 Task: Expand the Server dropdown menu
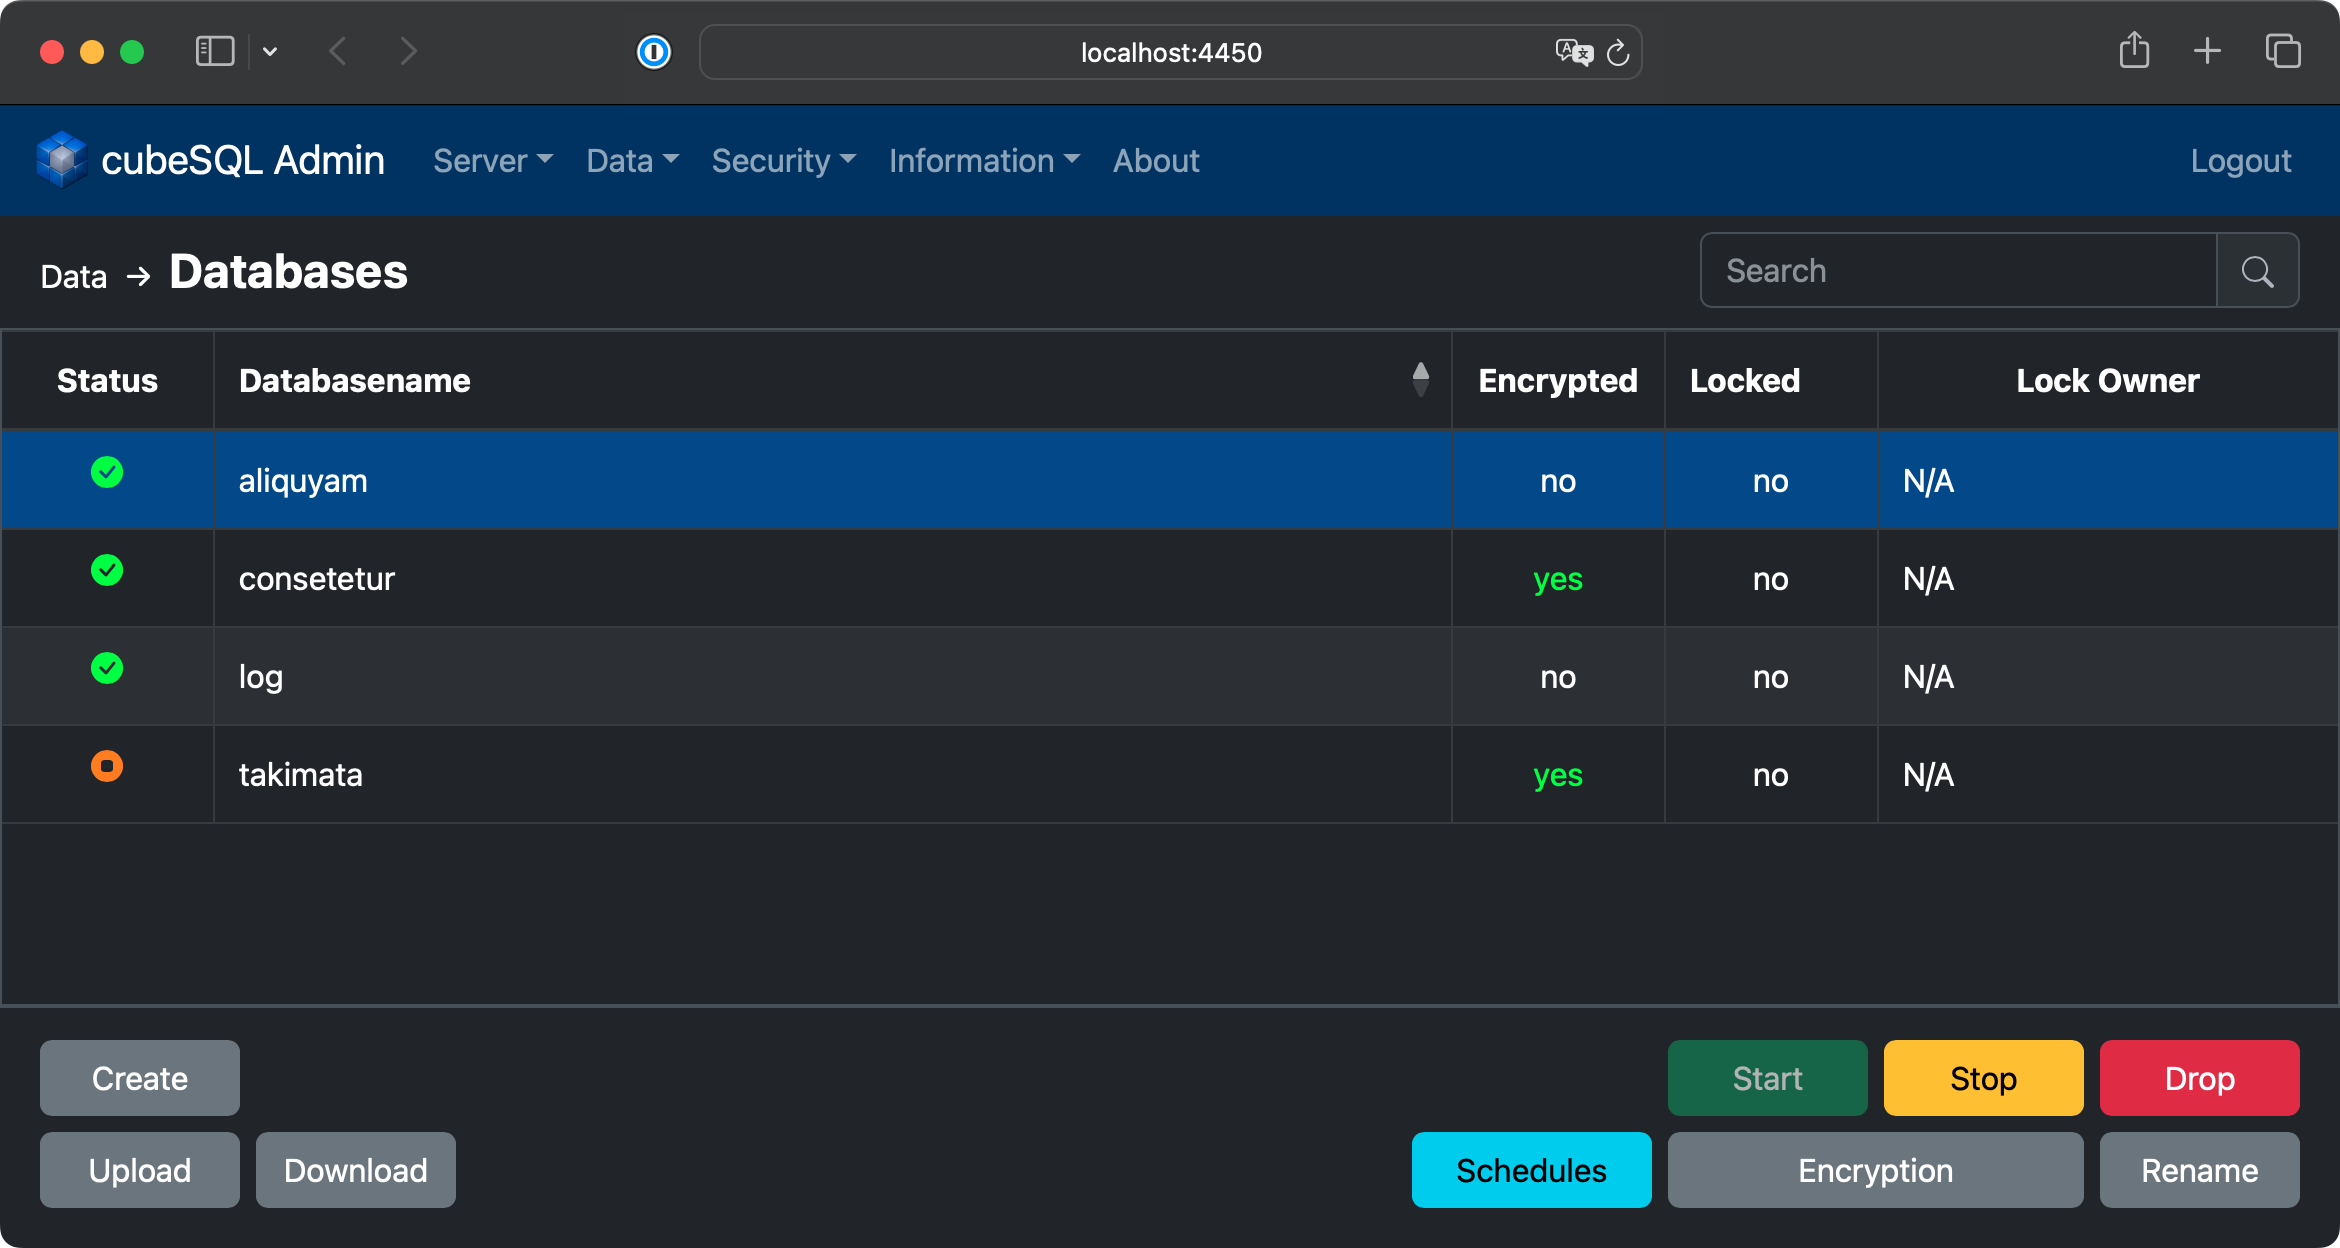tap(492, 161)
